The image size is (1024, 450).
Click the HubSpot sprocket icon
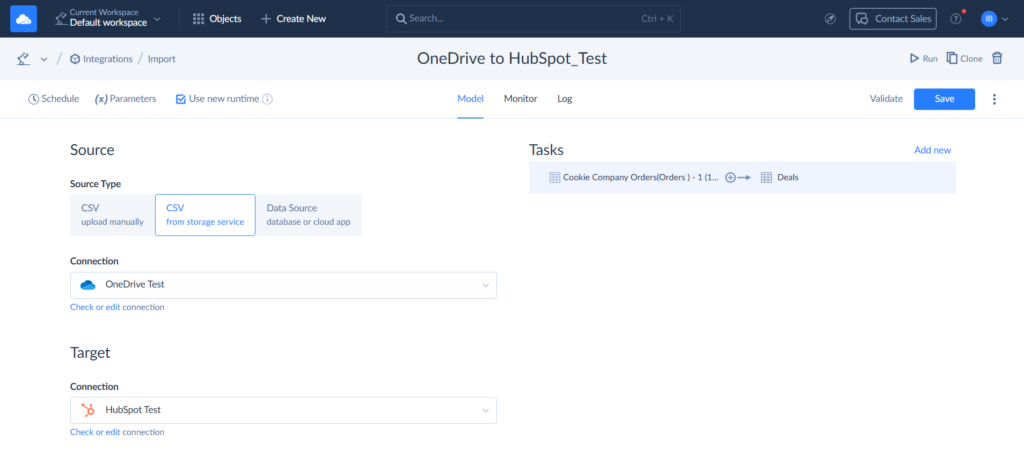coord(88,410)
